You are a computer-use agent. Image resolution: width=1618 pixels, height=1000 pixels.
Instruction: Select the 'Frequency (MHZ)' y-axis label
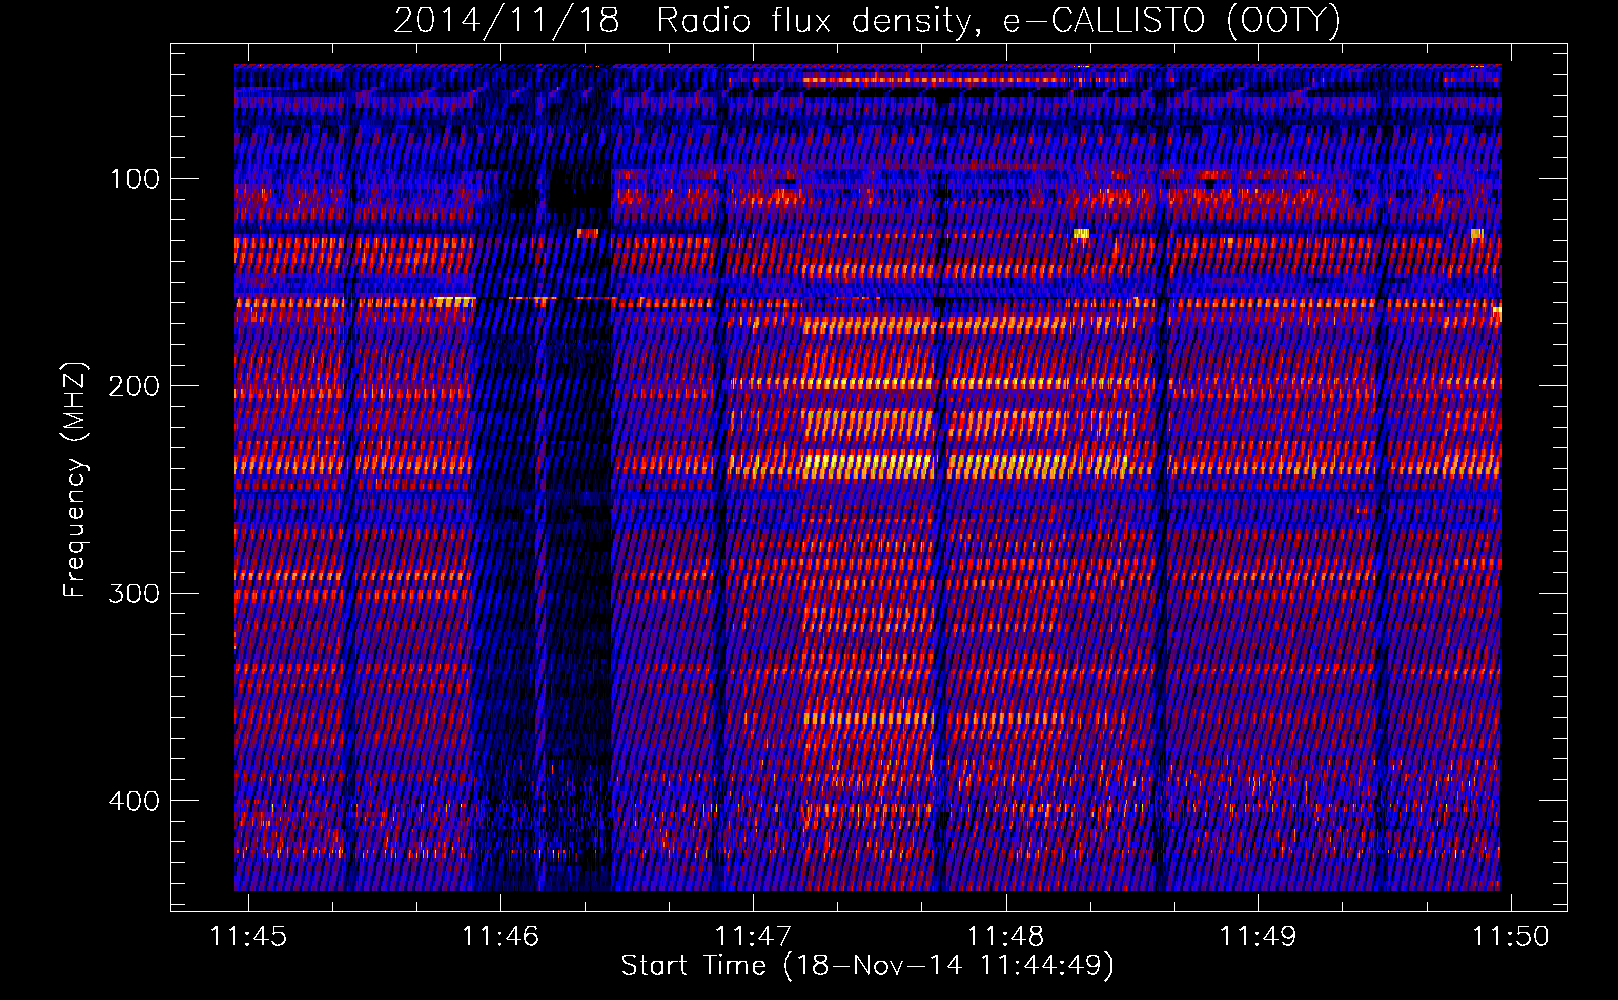coord(75,480)
